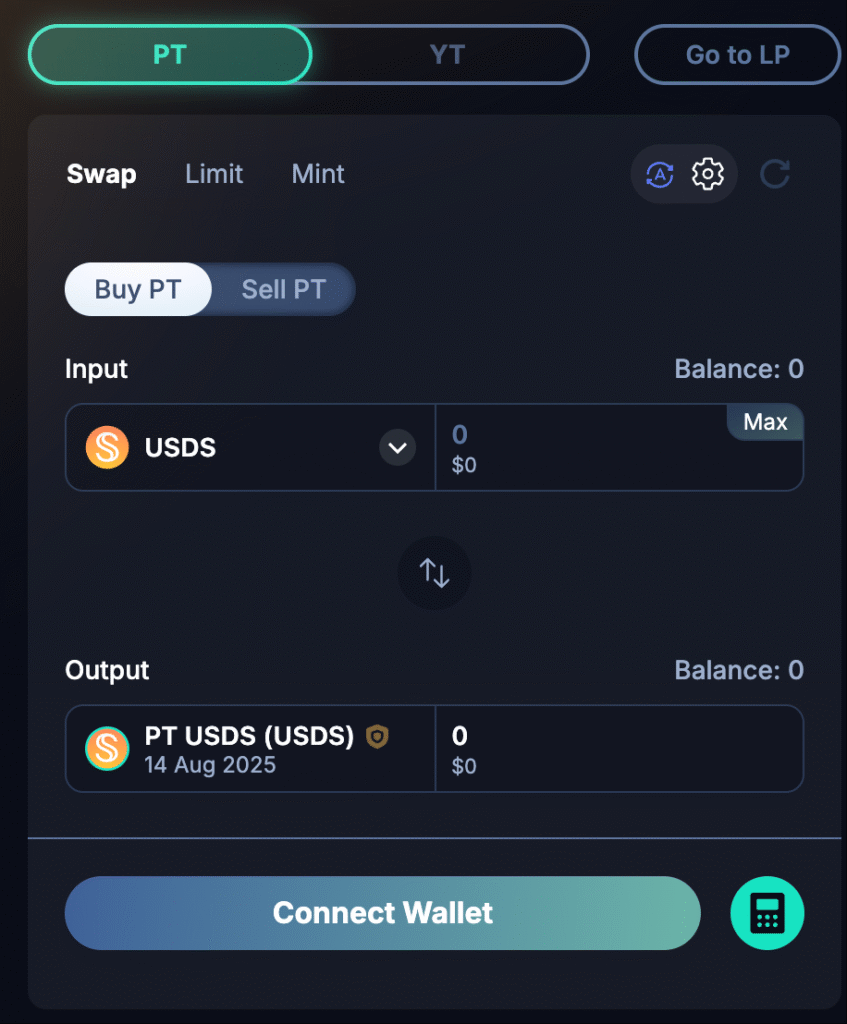Click the Go to LP button

(738, 55)
